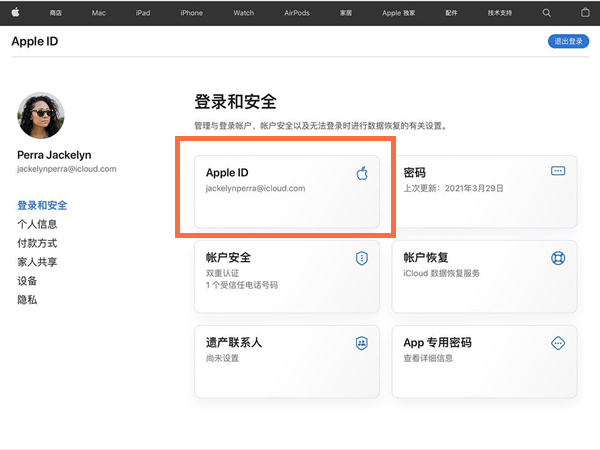
Task: Open the 配件 menu item
Action: click(451, 13)
